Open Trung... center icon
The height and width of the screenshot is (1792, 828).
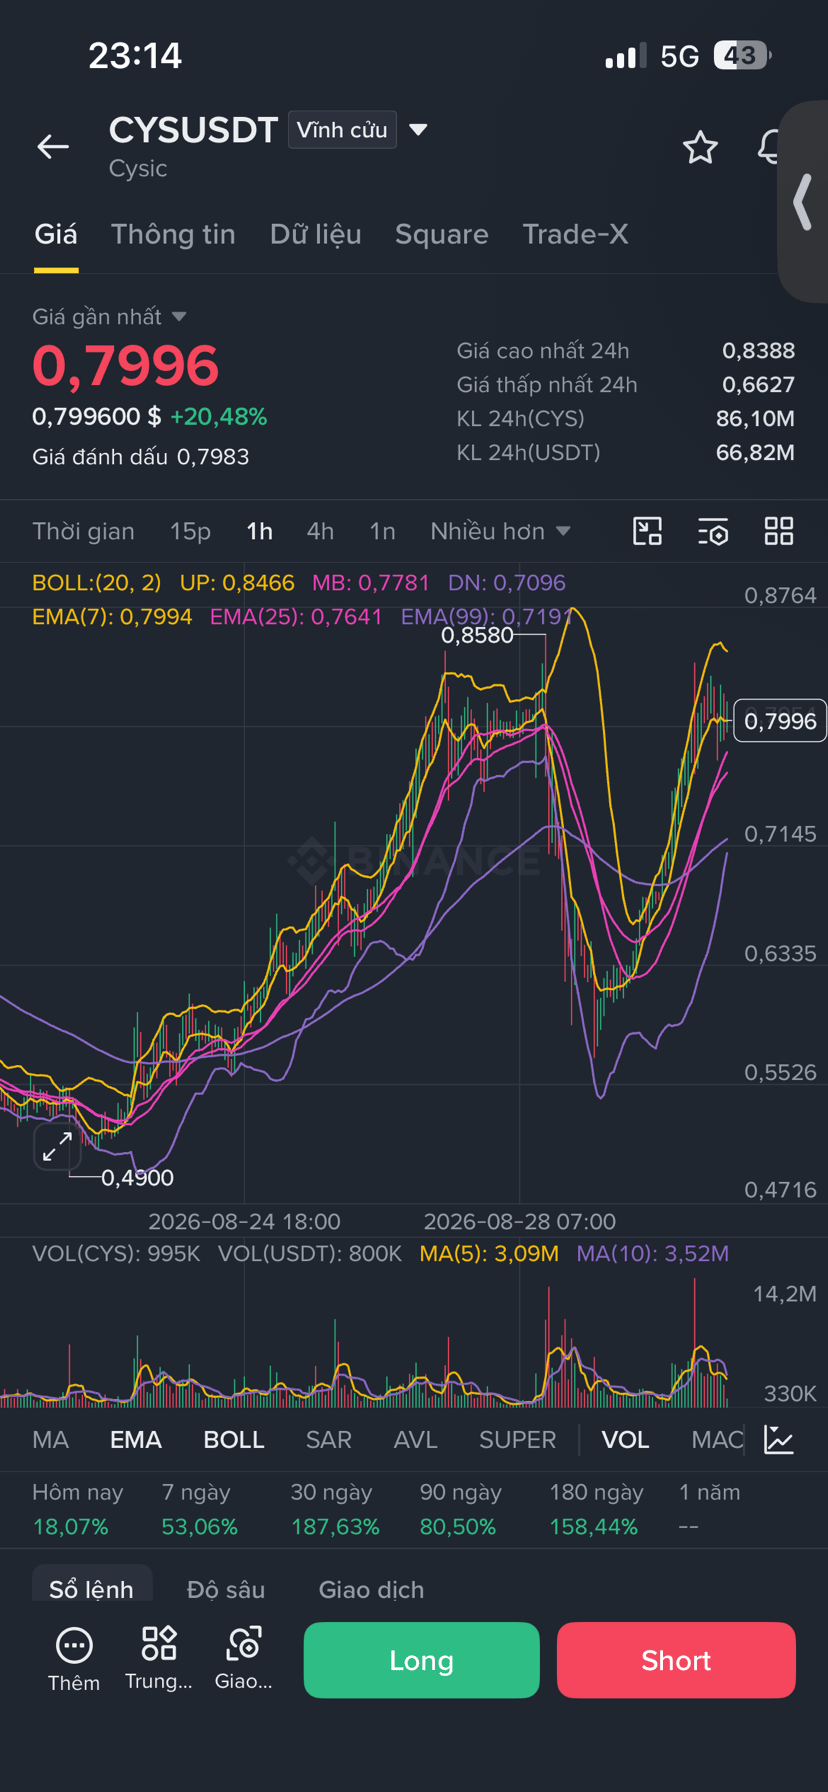click(x=159, y=1660)
